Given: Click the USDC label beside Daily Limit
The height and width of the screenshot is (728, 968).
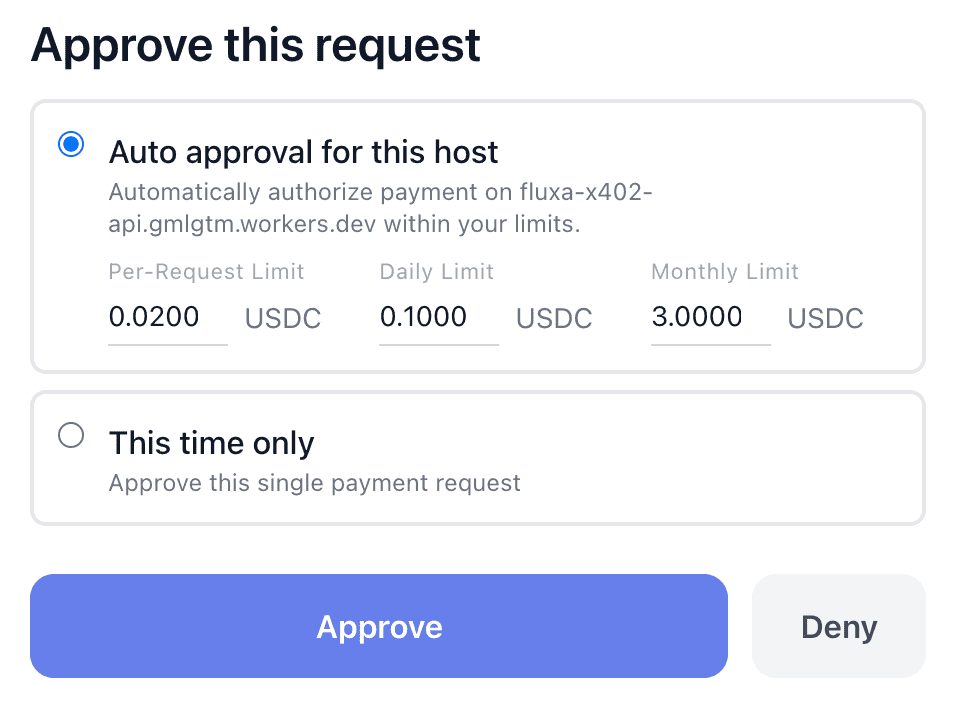Looking at the screenshot, I should point(553,319).
